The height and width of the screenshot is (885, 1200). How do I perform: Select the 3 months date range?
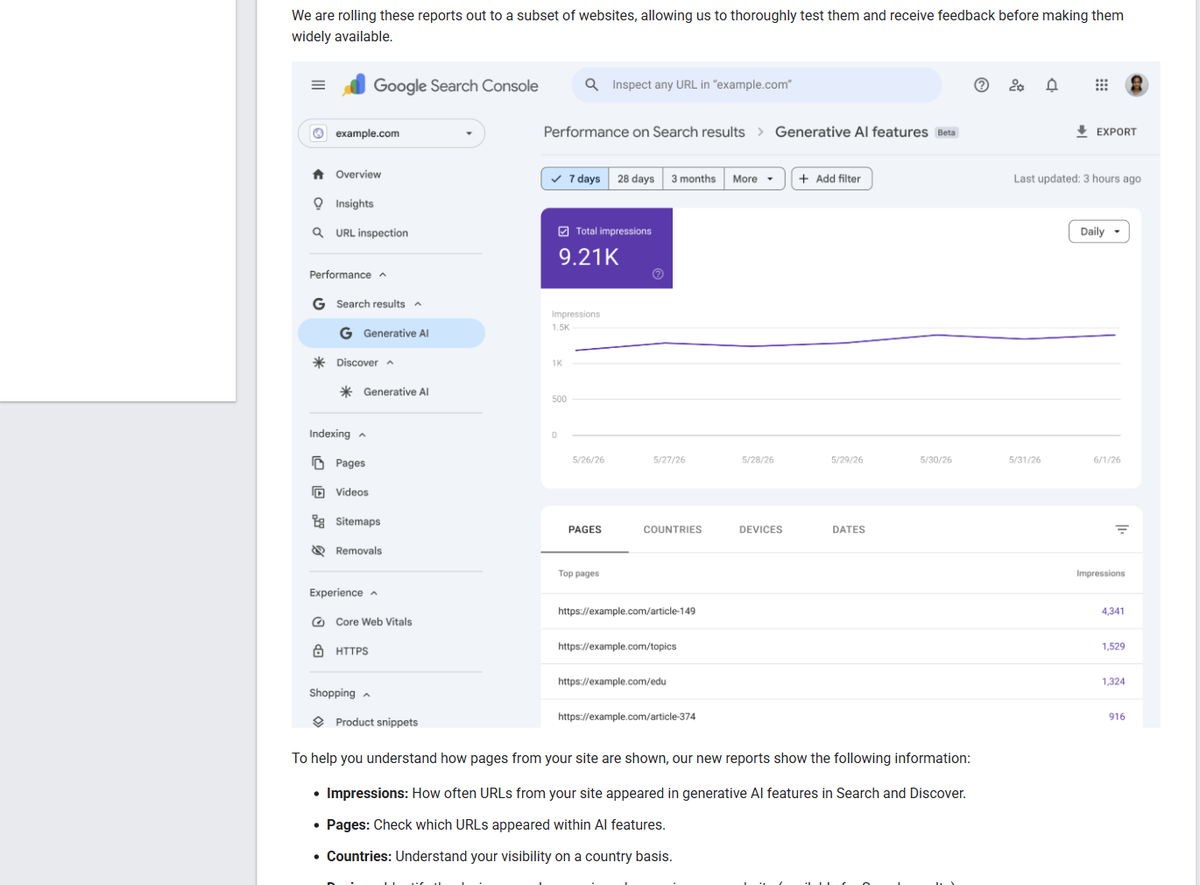[x=693, y=179]
